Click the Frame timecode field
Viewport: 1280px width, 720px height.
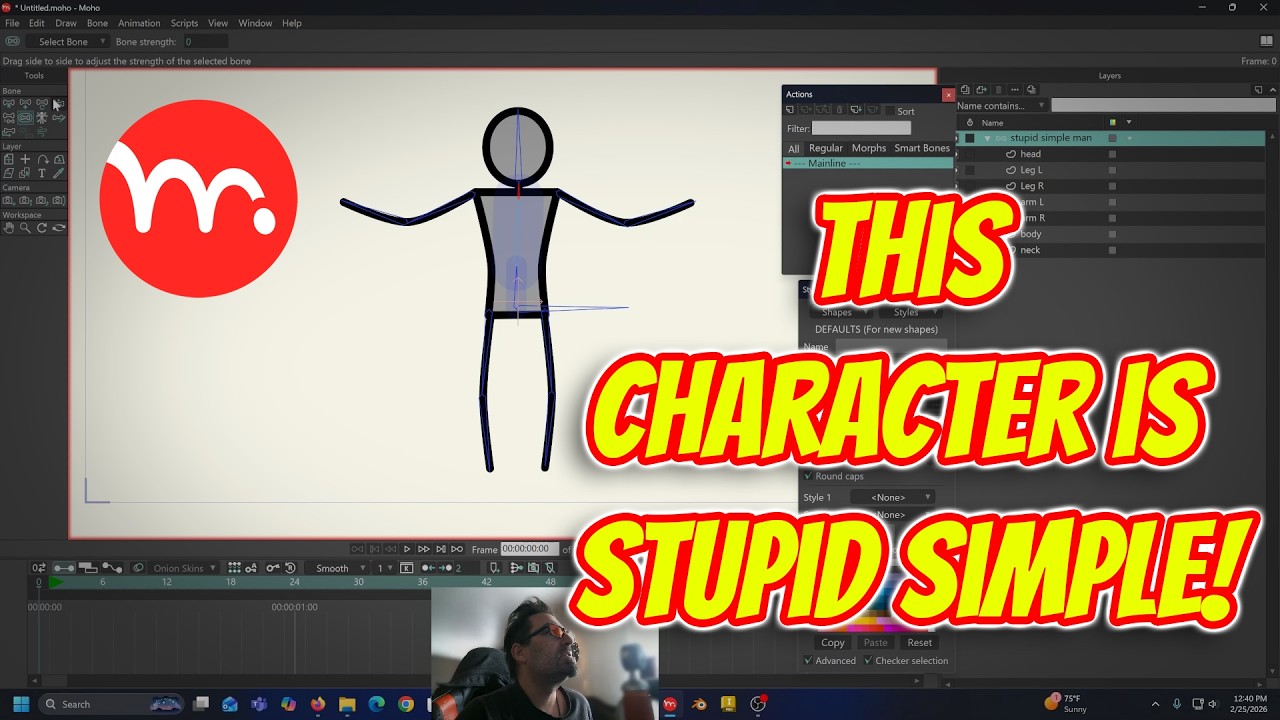[x=529, y=549]
